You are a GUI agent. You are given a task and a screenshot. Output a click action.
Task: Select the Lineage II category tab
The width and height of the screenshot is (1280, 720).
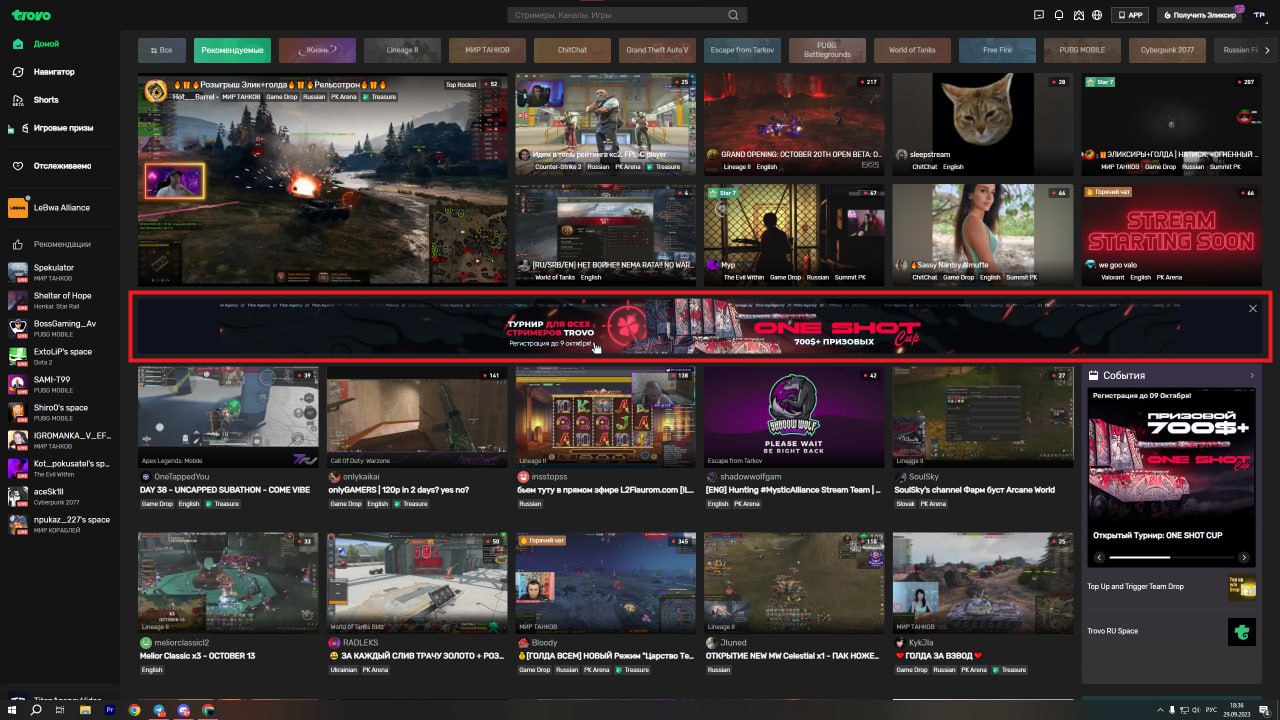402,50
